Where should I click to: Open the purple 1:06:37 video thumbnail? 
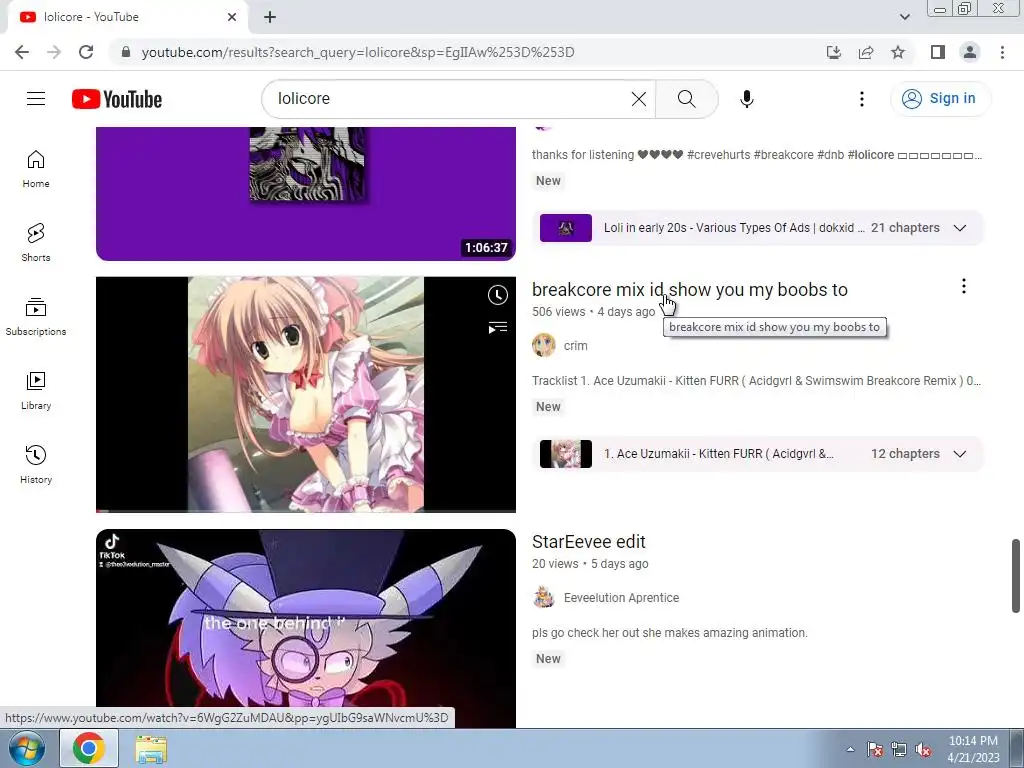tap(306, 193)
